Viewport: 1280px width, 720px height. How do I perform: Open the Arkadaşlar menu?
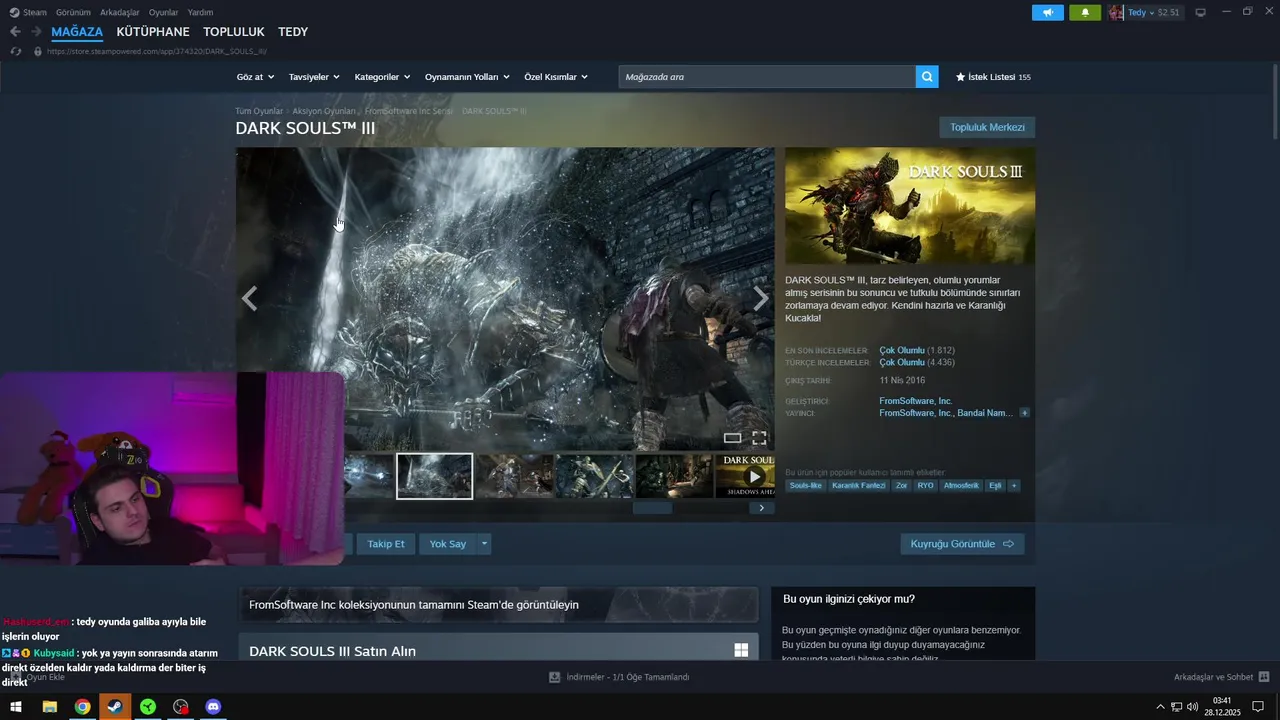[x=120, y=12]
